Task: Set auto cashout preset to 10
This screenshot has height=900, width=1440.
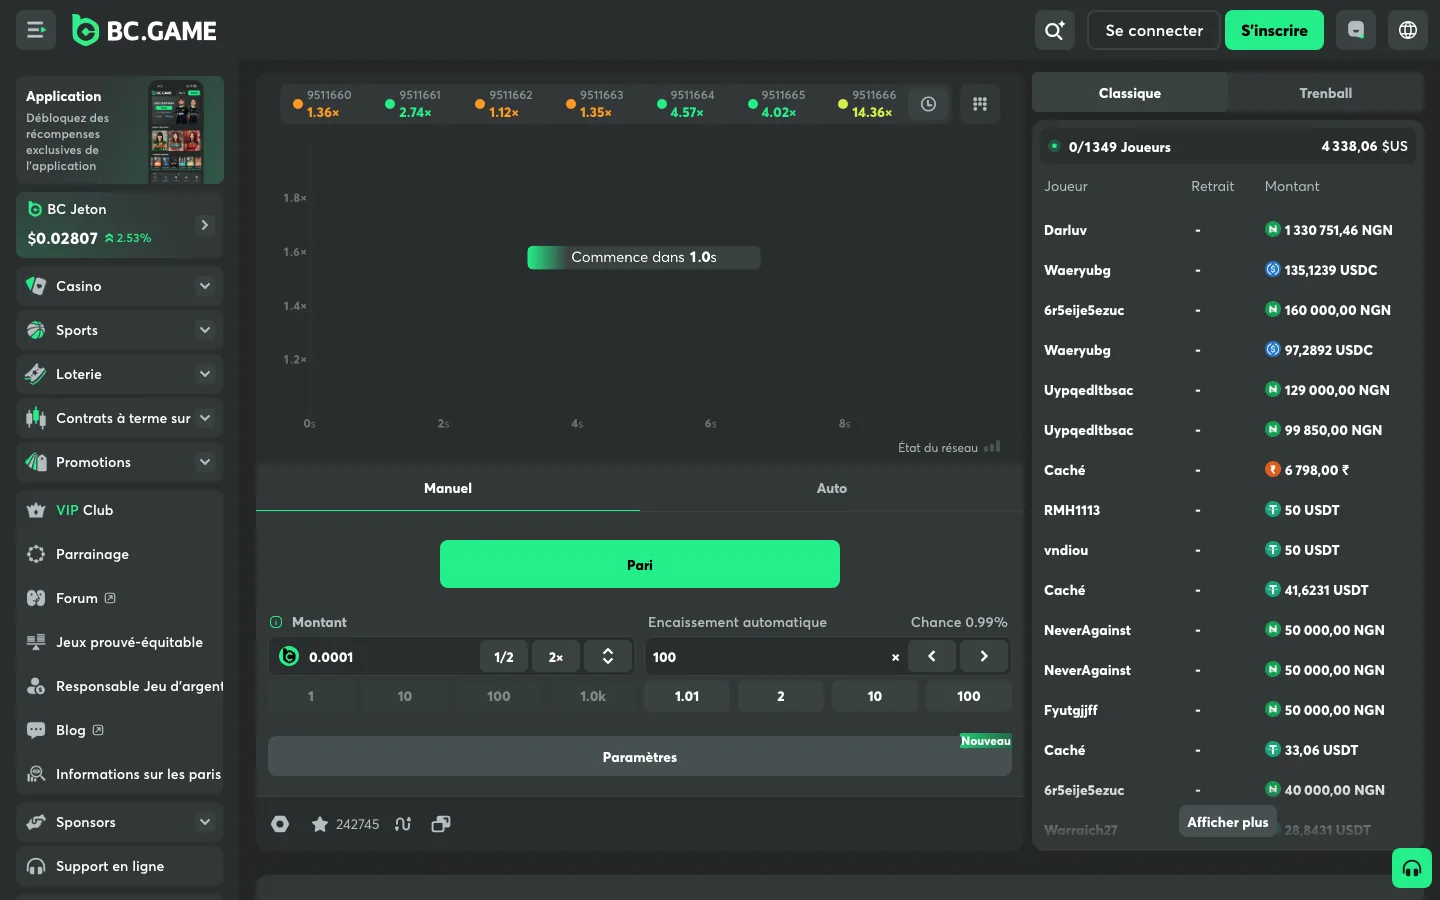Action: [875, 696]
